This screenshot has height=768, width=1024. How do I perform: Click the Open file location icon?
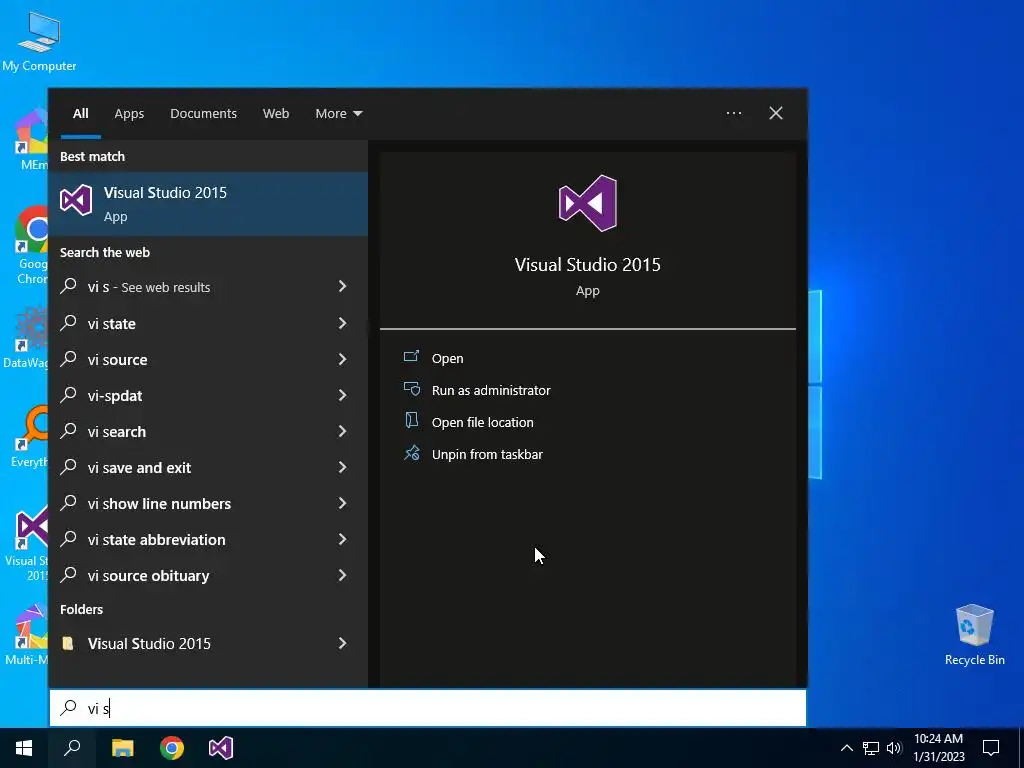click(x=411, y=421)
